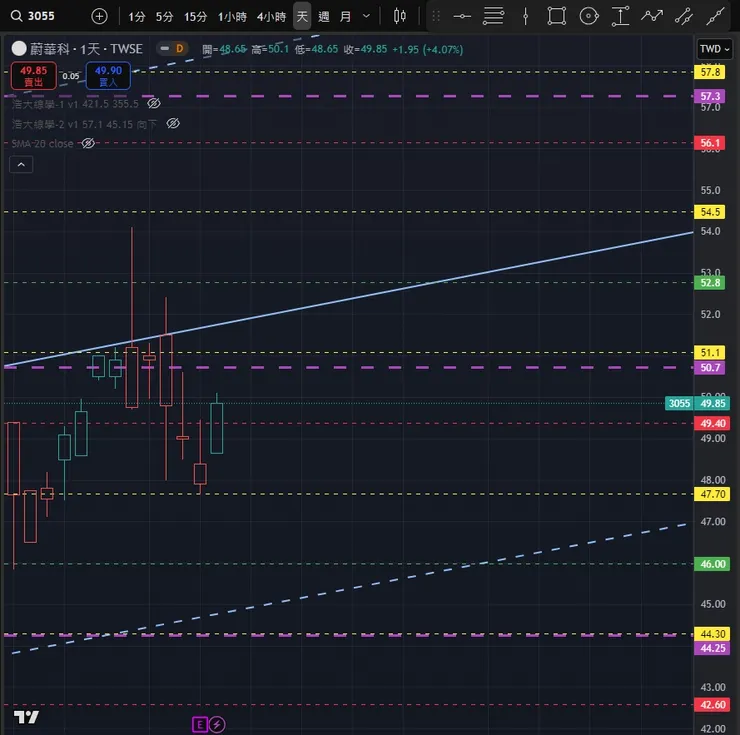This screenshot has height=735, width=740.
Task: Grab the drawing toolbar drag handle
Action: (x=436, y=17)
